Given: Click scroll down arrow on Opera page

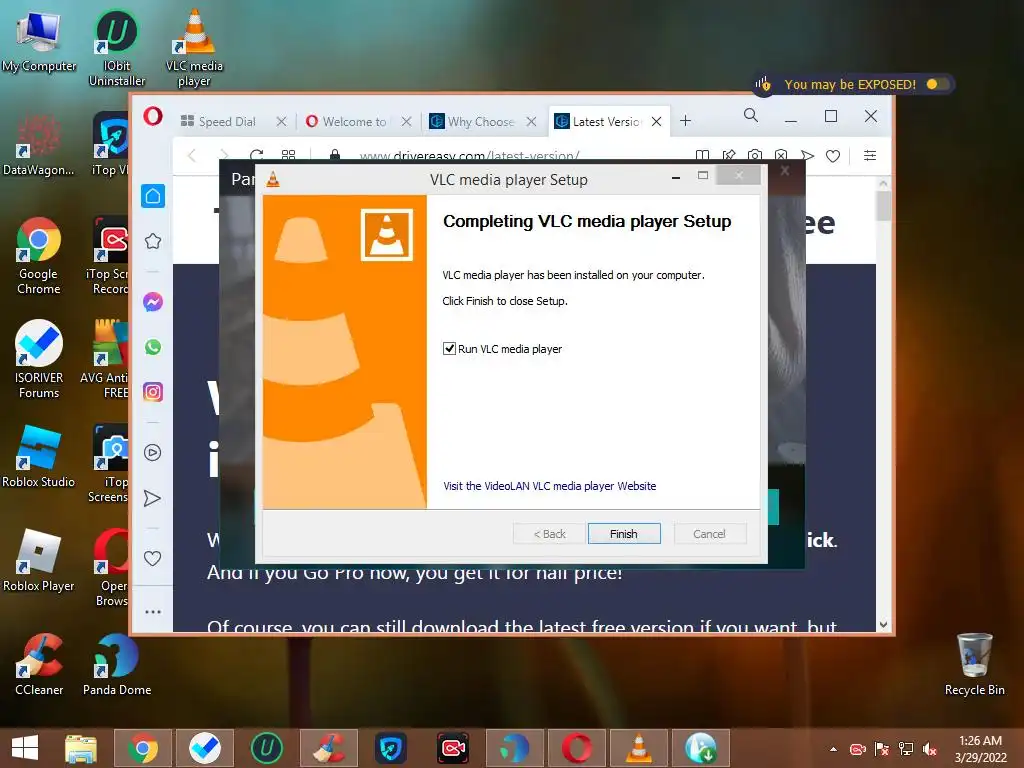Looking at the screenshot, I should click(883, 624).
